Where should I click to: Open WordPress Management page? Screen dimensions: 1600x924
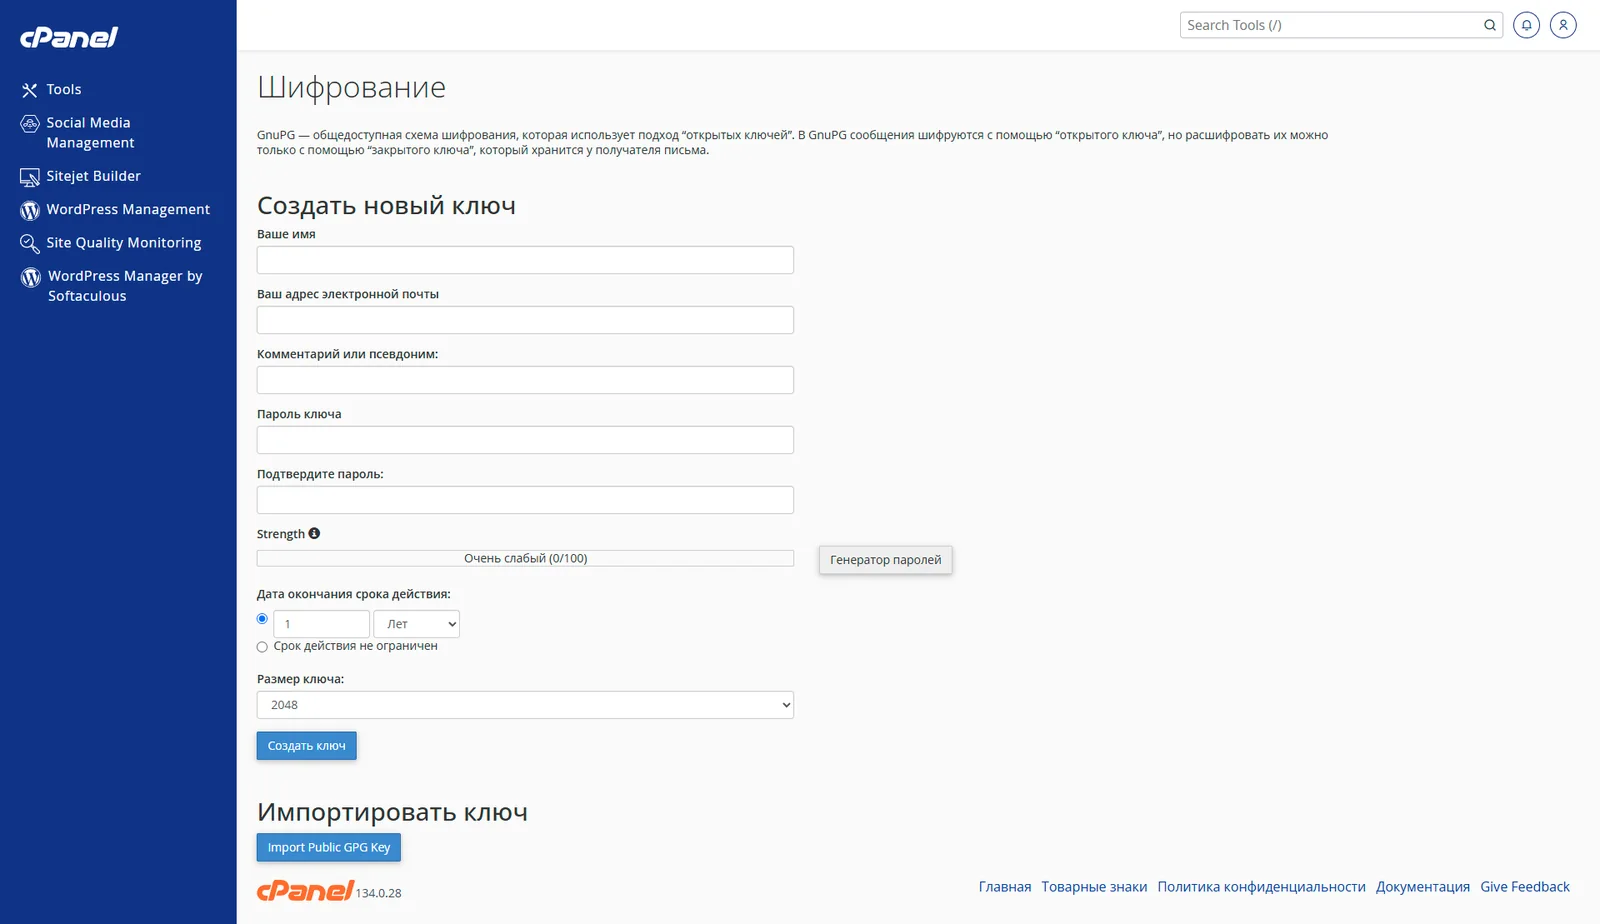click(x=128, y=209)
